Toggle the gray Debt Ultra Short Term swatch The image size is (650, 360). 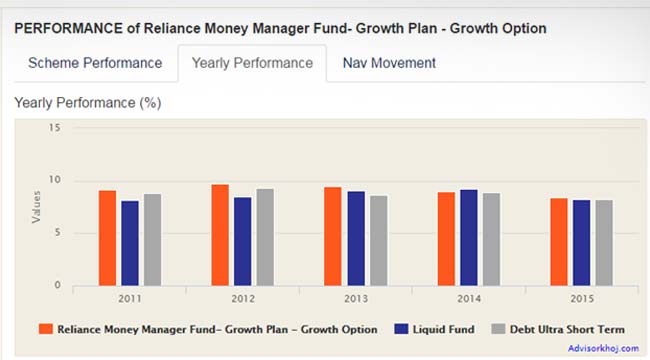(498, 329)
